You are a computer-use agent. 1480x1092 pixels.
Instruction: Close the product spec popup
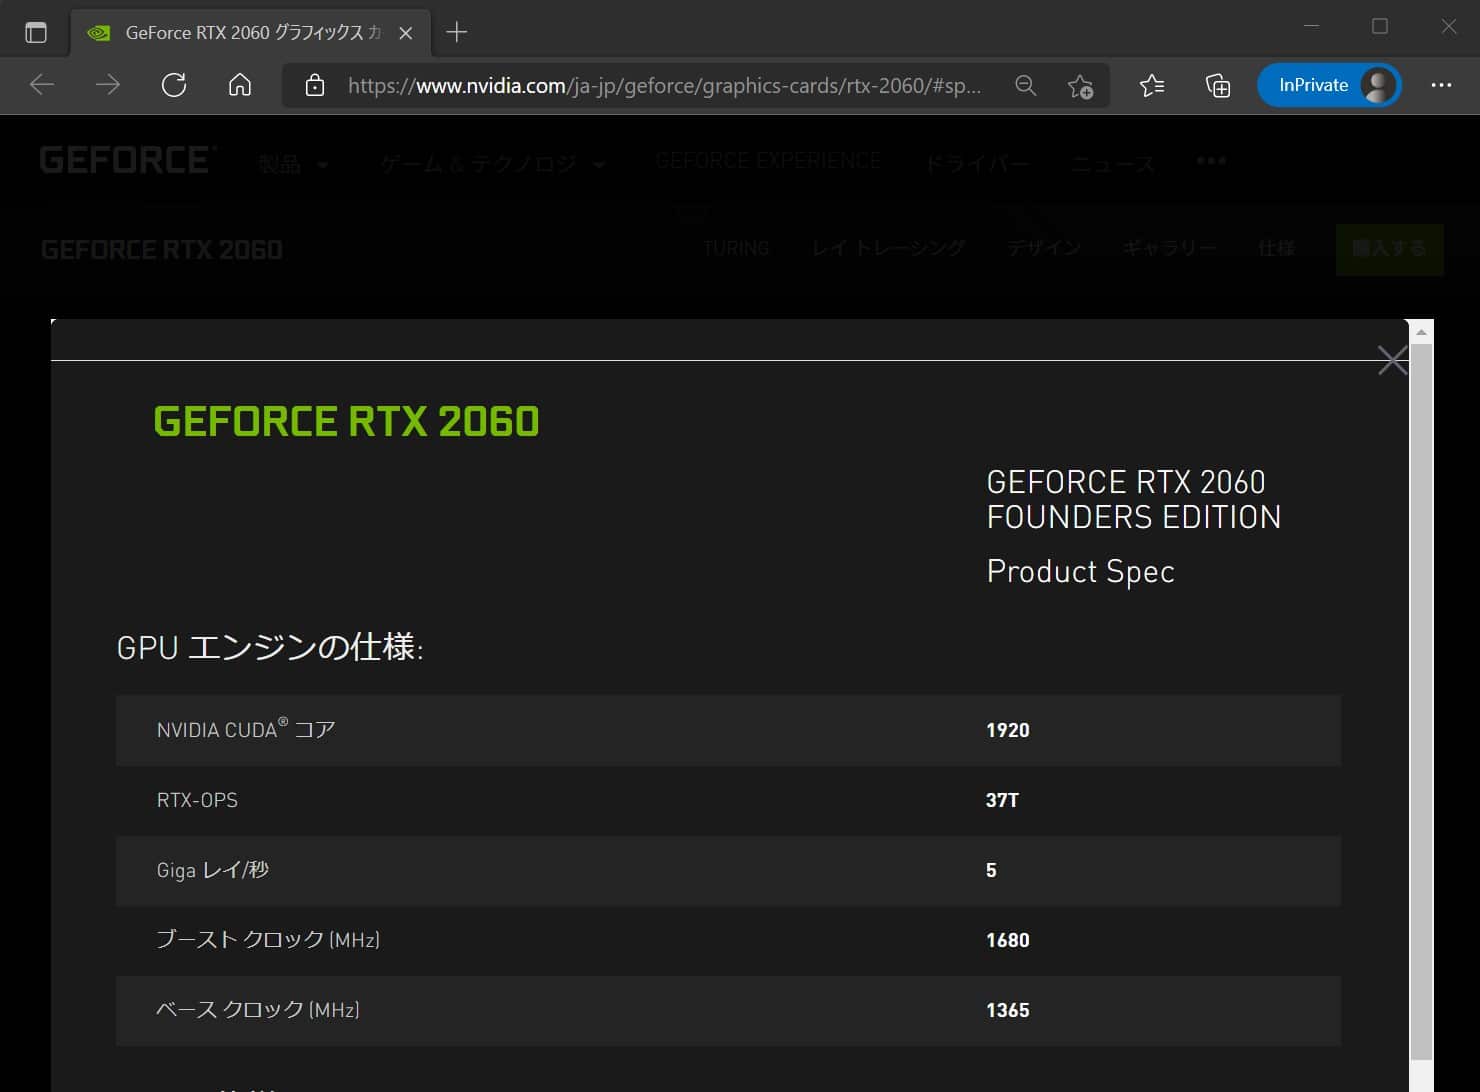click(1392, 360)
